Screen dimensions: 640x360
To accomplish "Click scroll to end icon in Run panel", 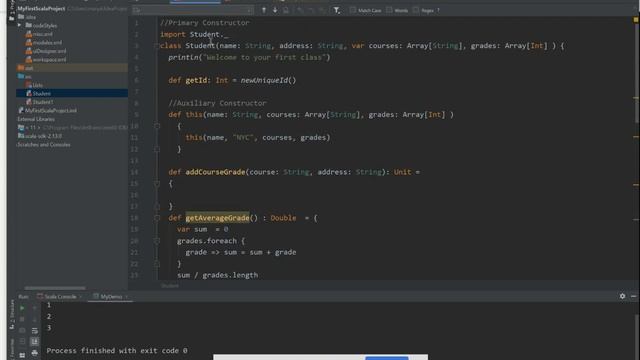I will click(x=35, y=341).
